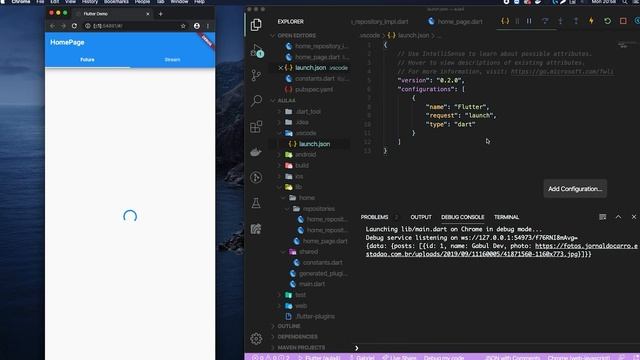Screen dimensions: 640x360
Task: Open pubspec.yaml in Open Editors
Action: pos(314,89)
